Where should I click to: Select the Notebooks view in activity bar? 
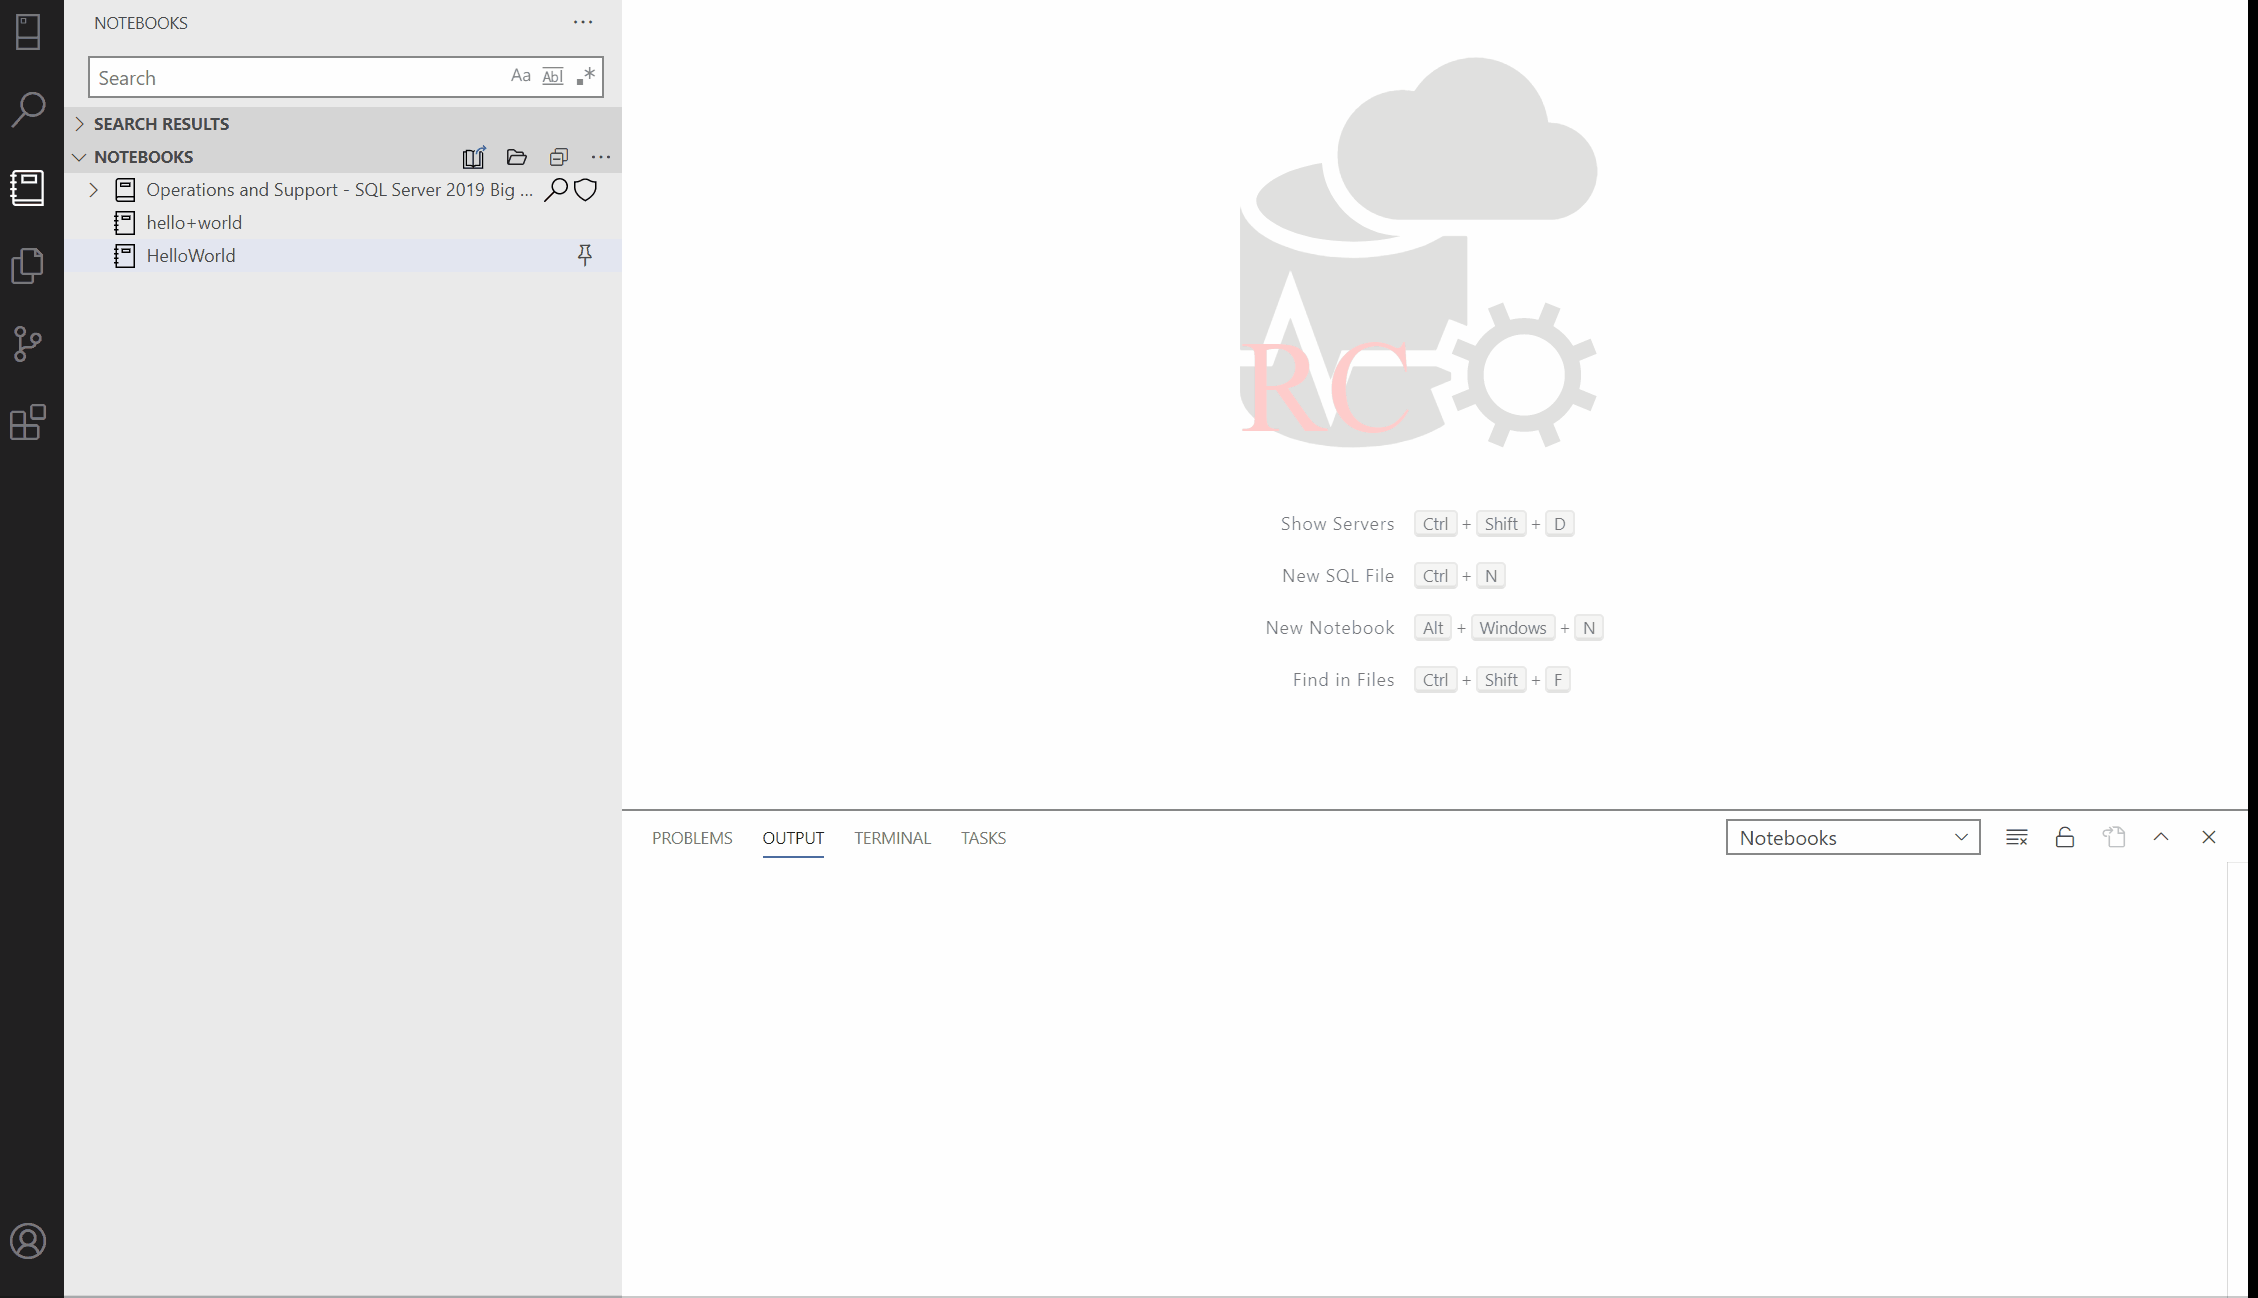[x=28, y=187]
